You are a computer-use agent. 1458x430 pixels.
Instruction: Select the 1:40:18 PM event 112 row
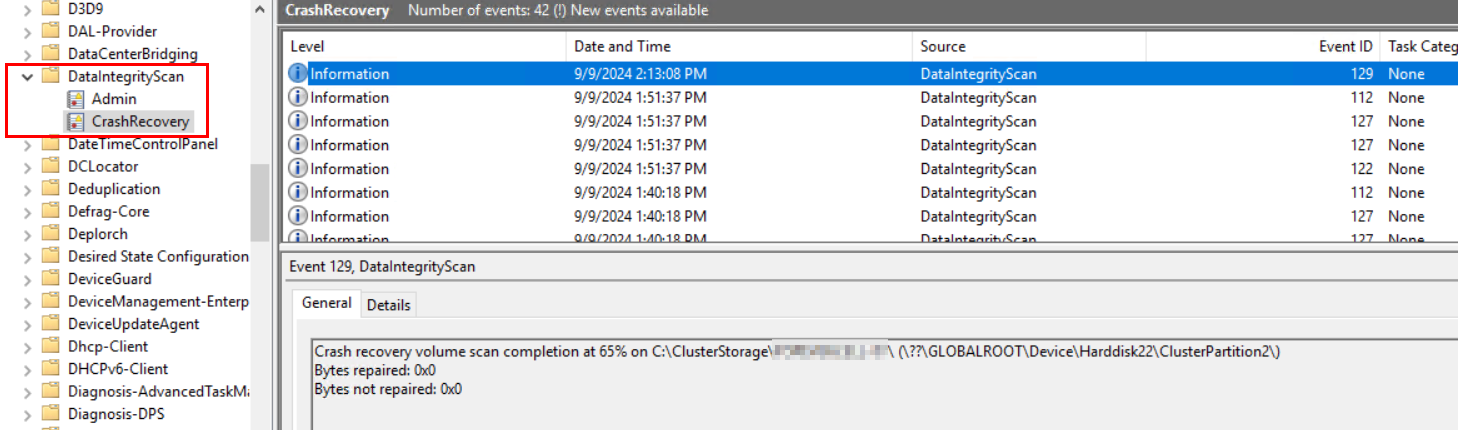870,193
